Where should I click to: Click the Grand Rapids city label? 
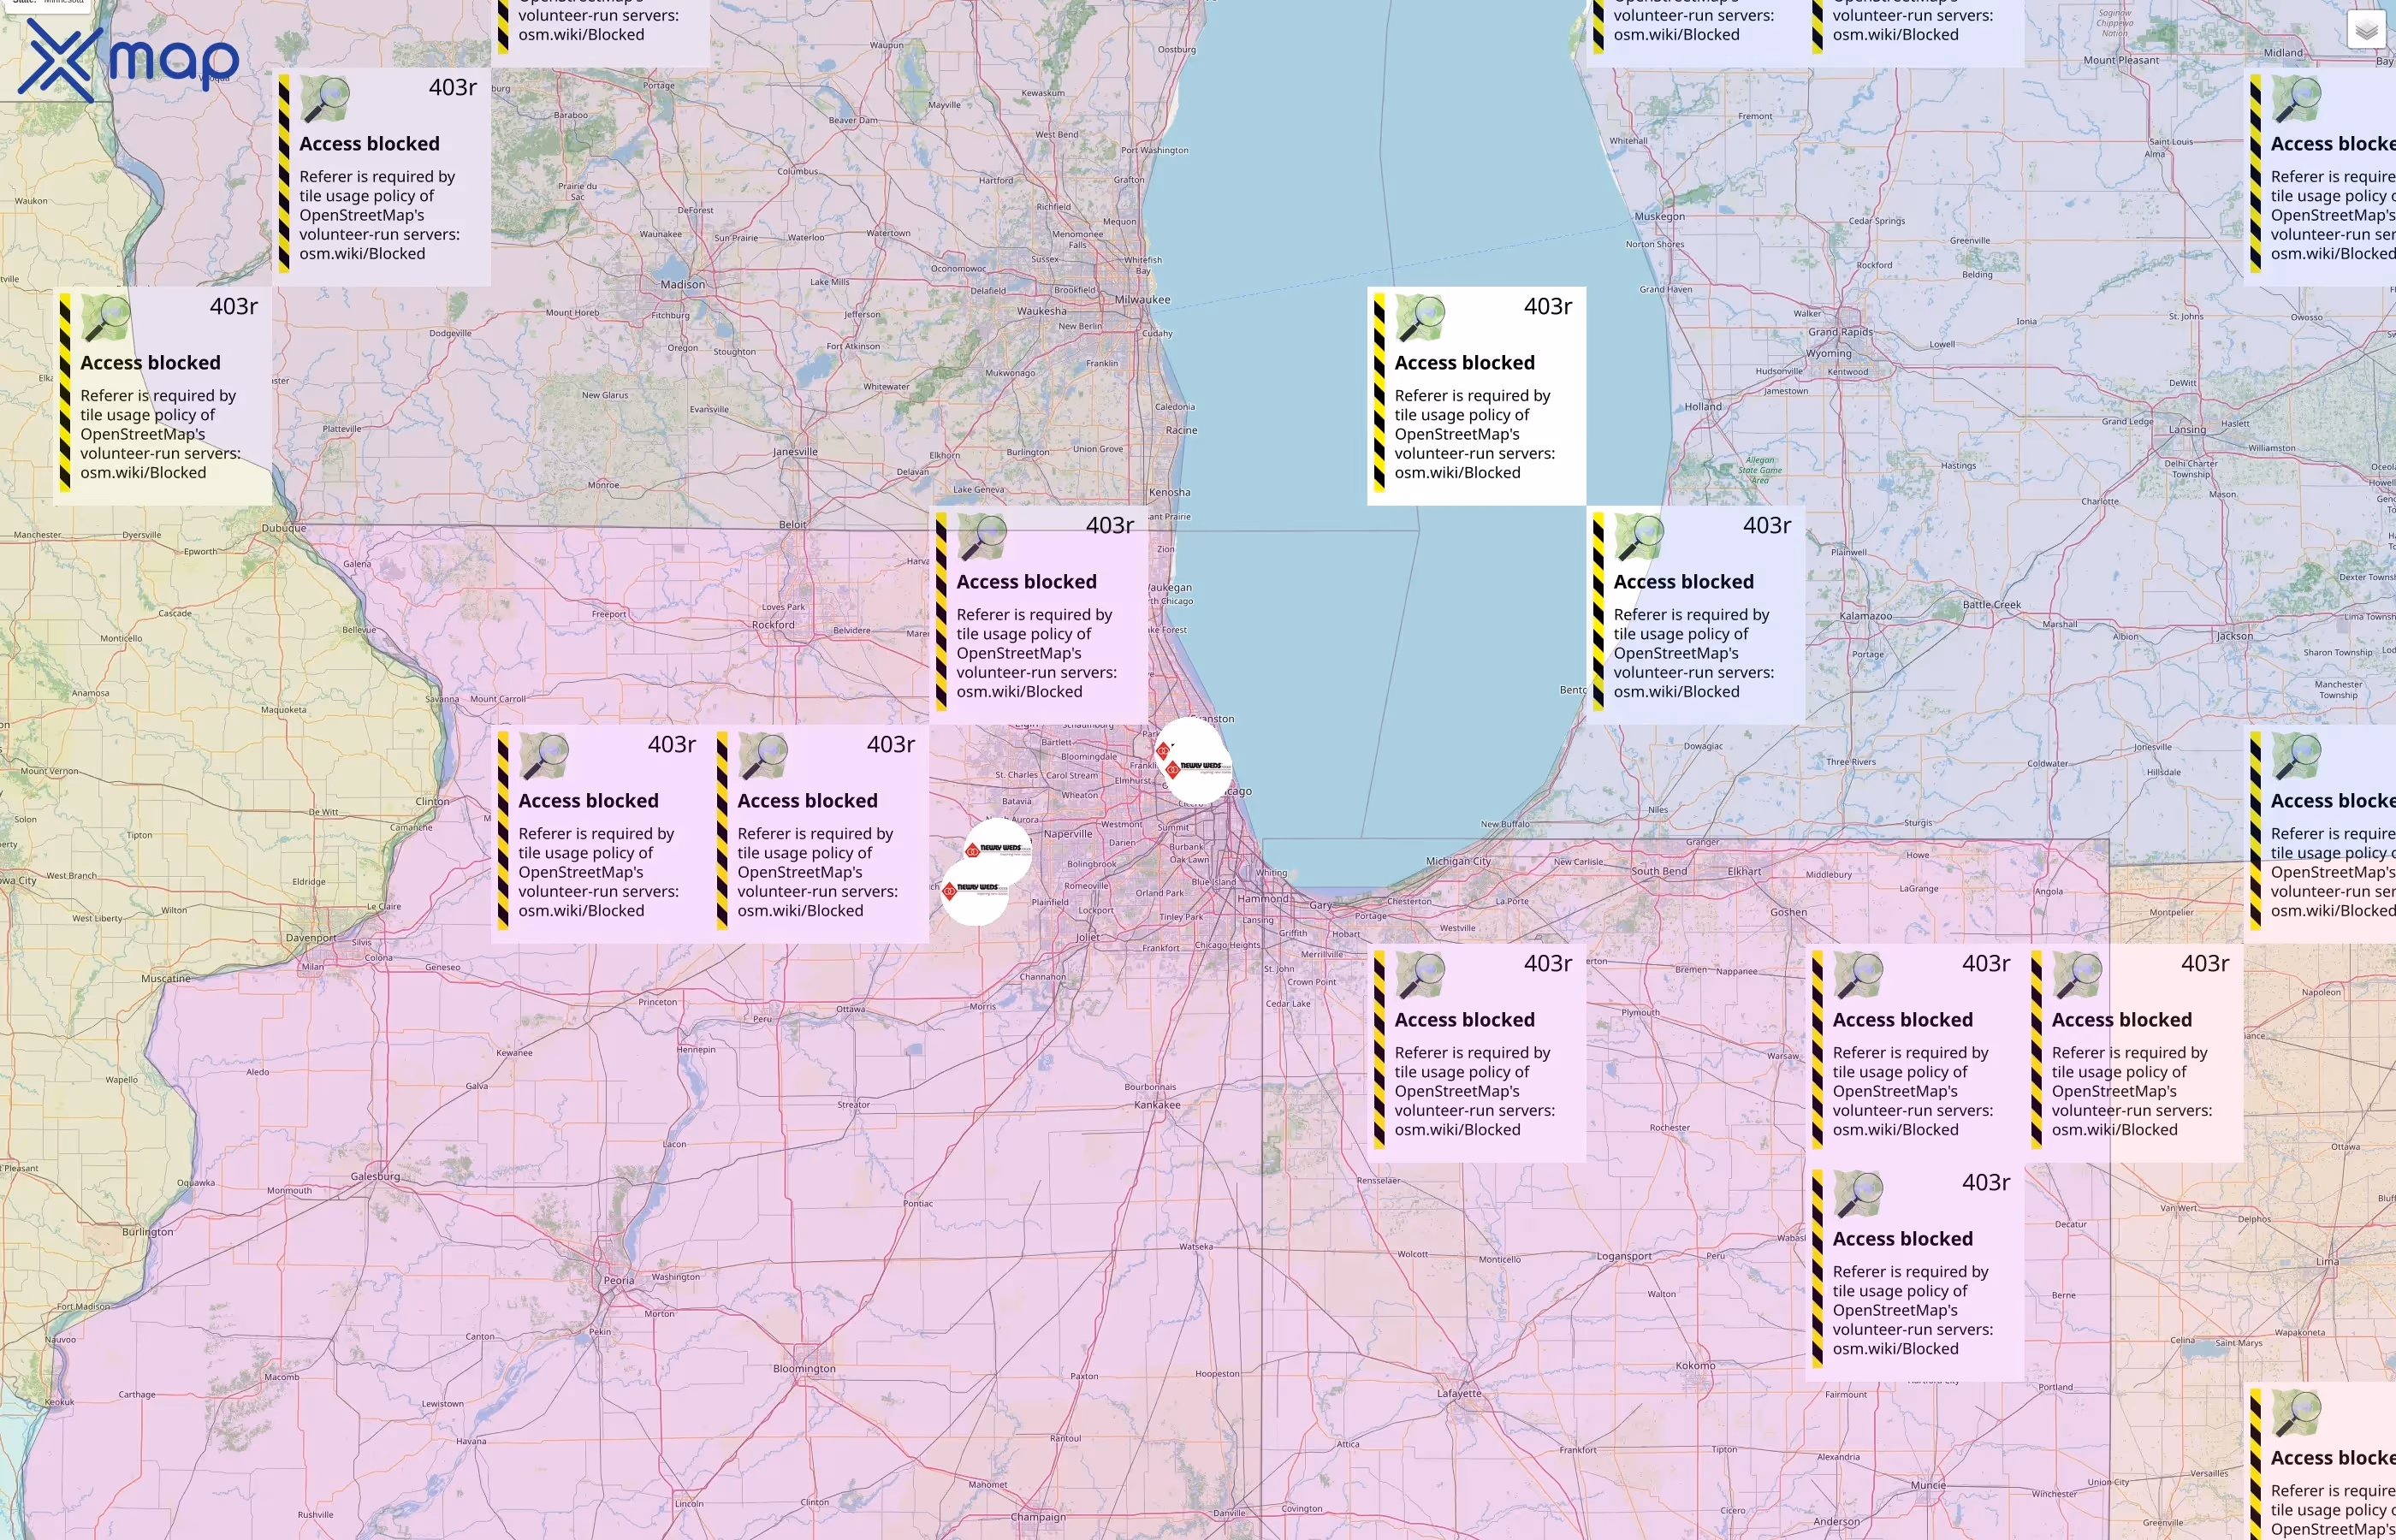click(1840, 332)
